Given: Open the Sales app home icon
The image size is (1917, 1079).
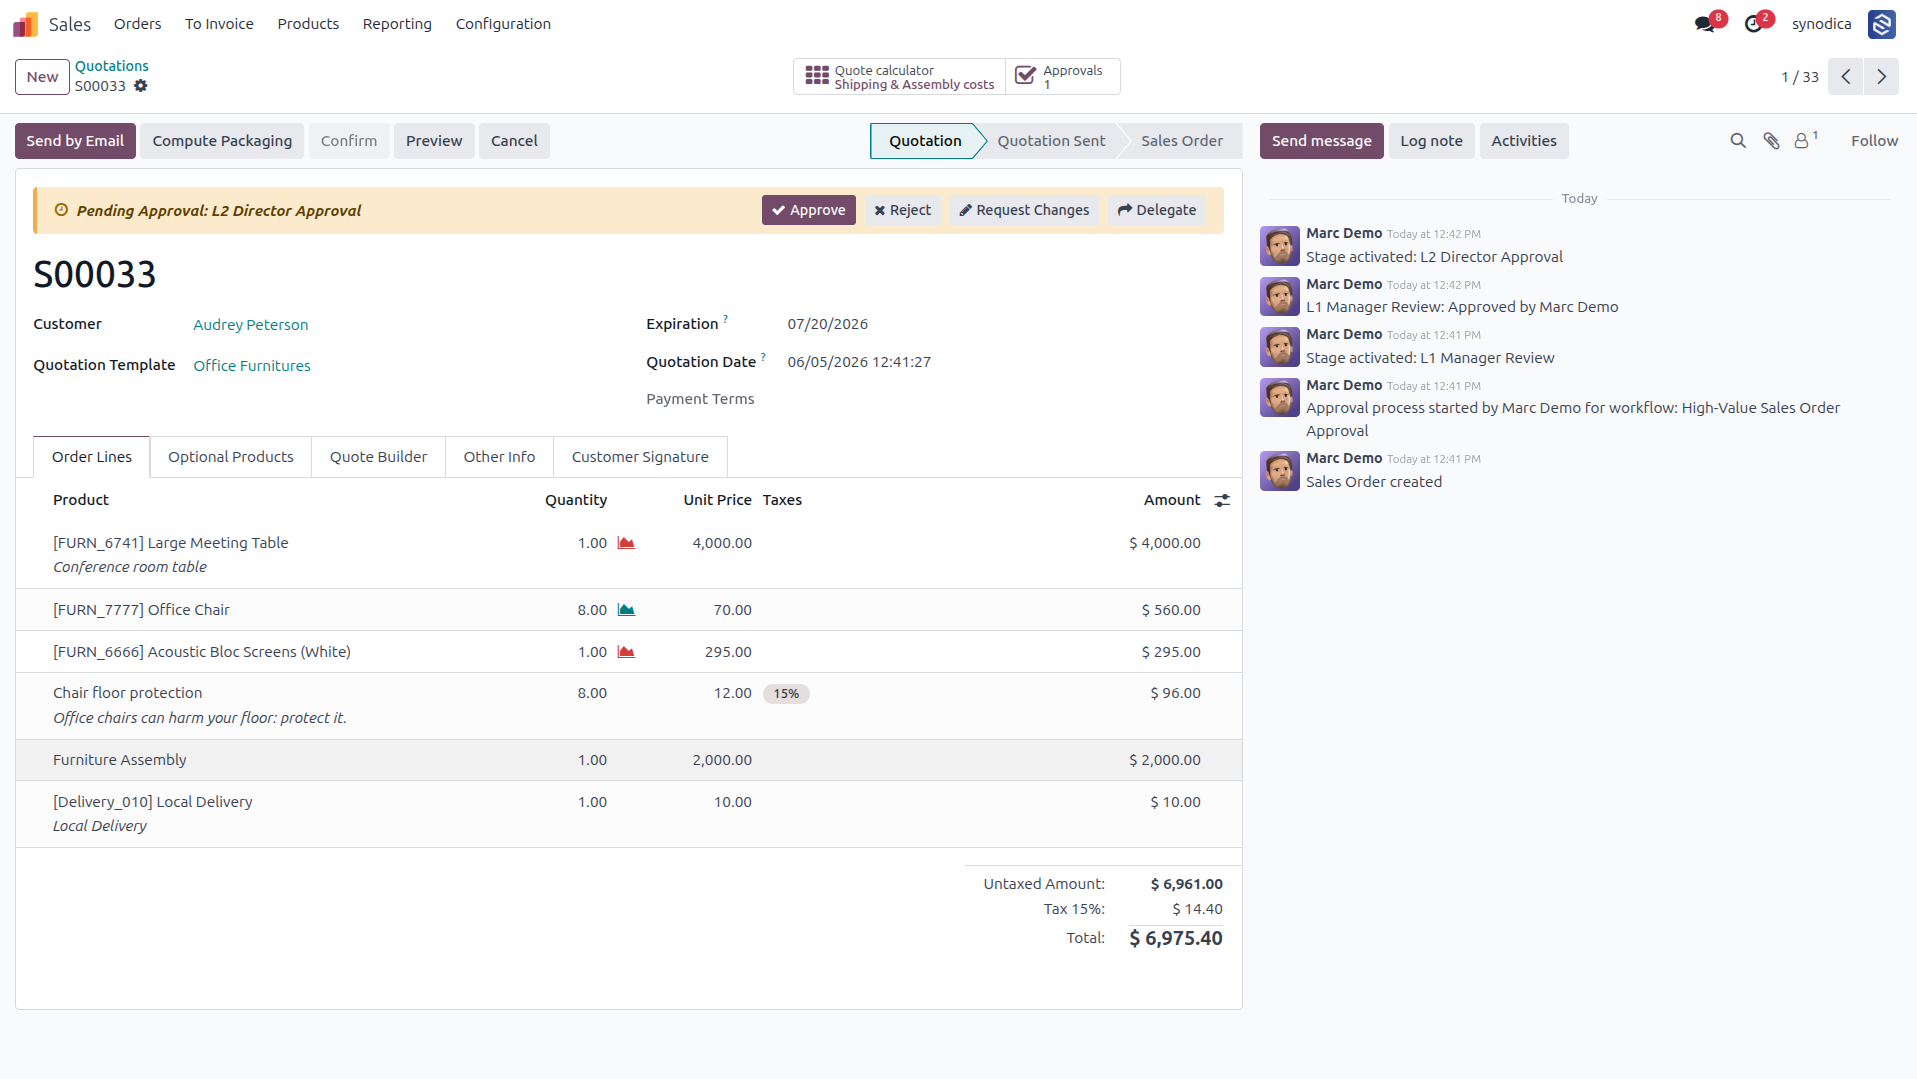Looking at the screenshot, I should coord(26,24).
